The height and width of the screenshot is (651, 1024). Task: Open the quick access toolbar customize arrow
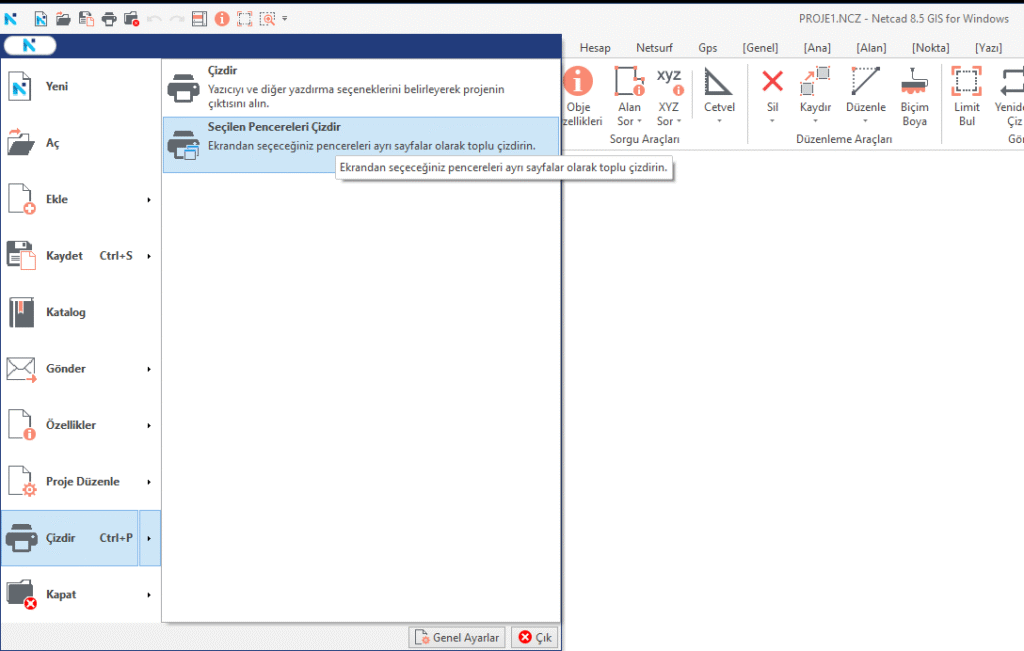coord(285,19)
